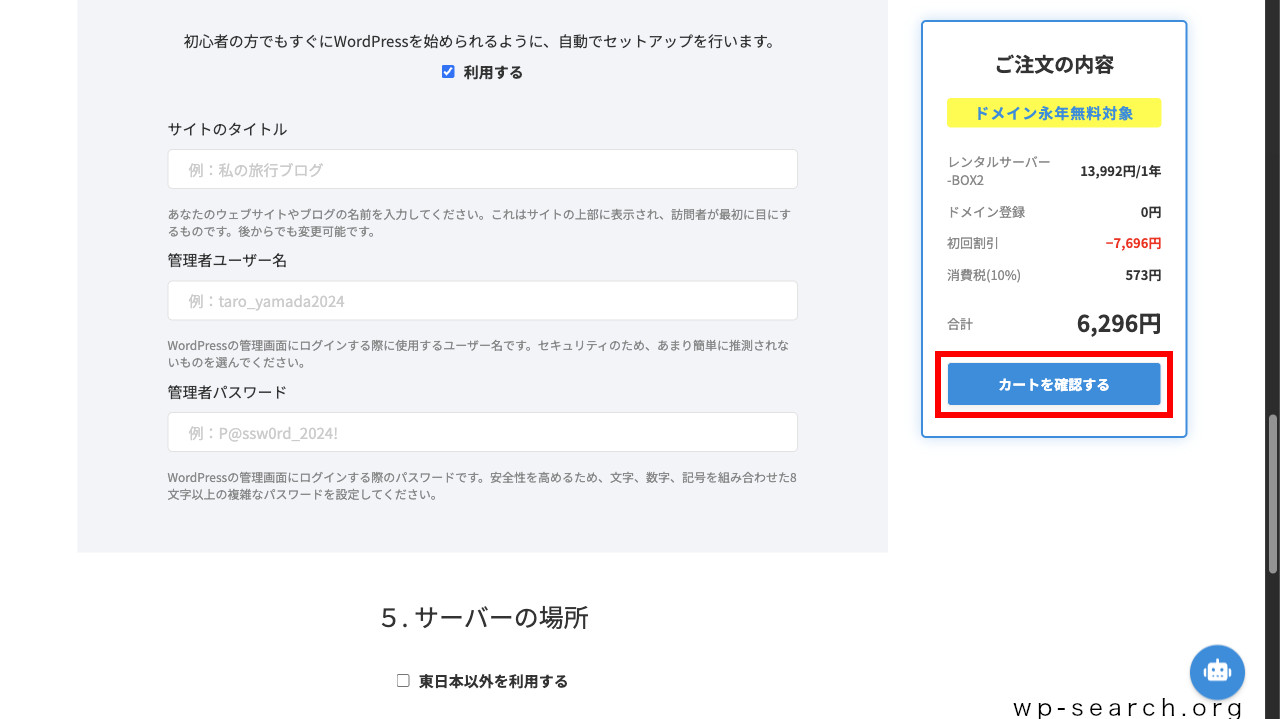The width and height of the screenshot is (1280, 719).
Task: Click the ドメイン永年無料対象 yellow banner
Action: tap(1054, 113)
